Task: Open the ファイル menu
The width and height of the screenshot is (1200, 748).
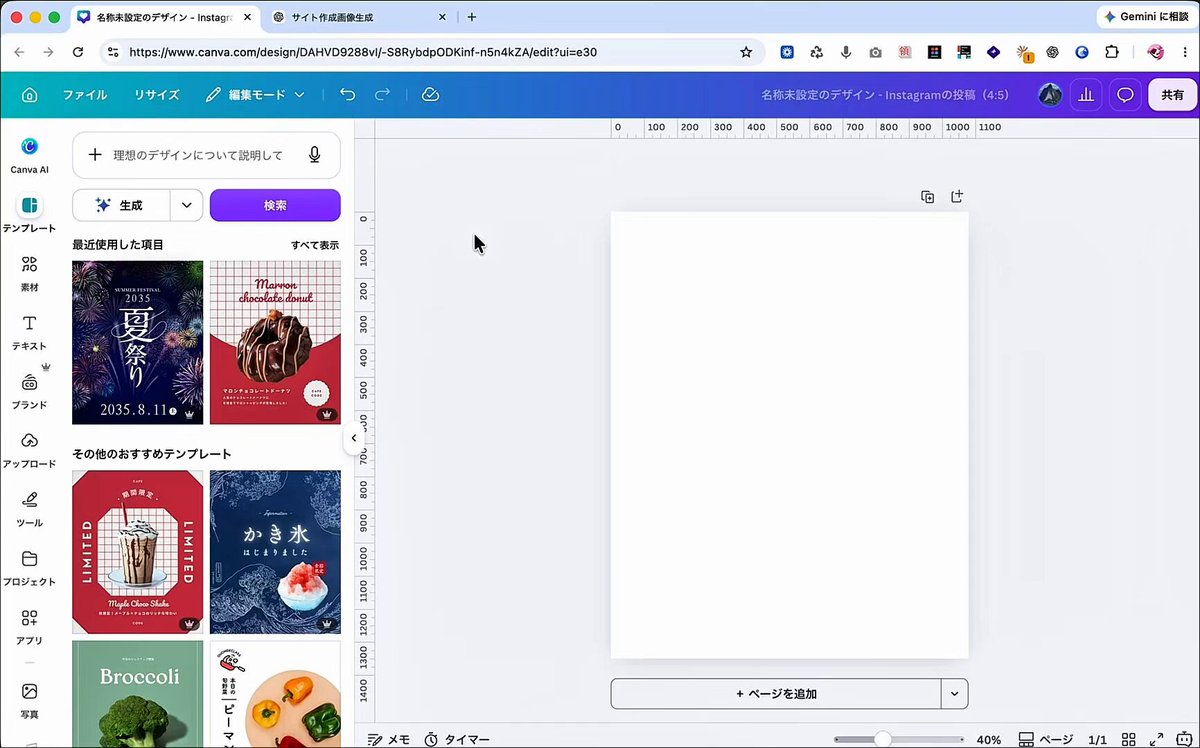Action: tap(85, 95)
